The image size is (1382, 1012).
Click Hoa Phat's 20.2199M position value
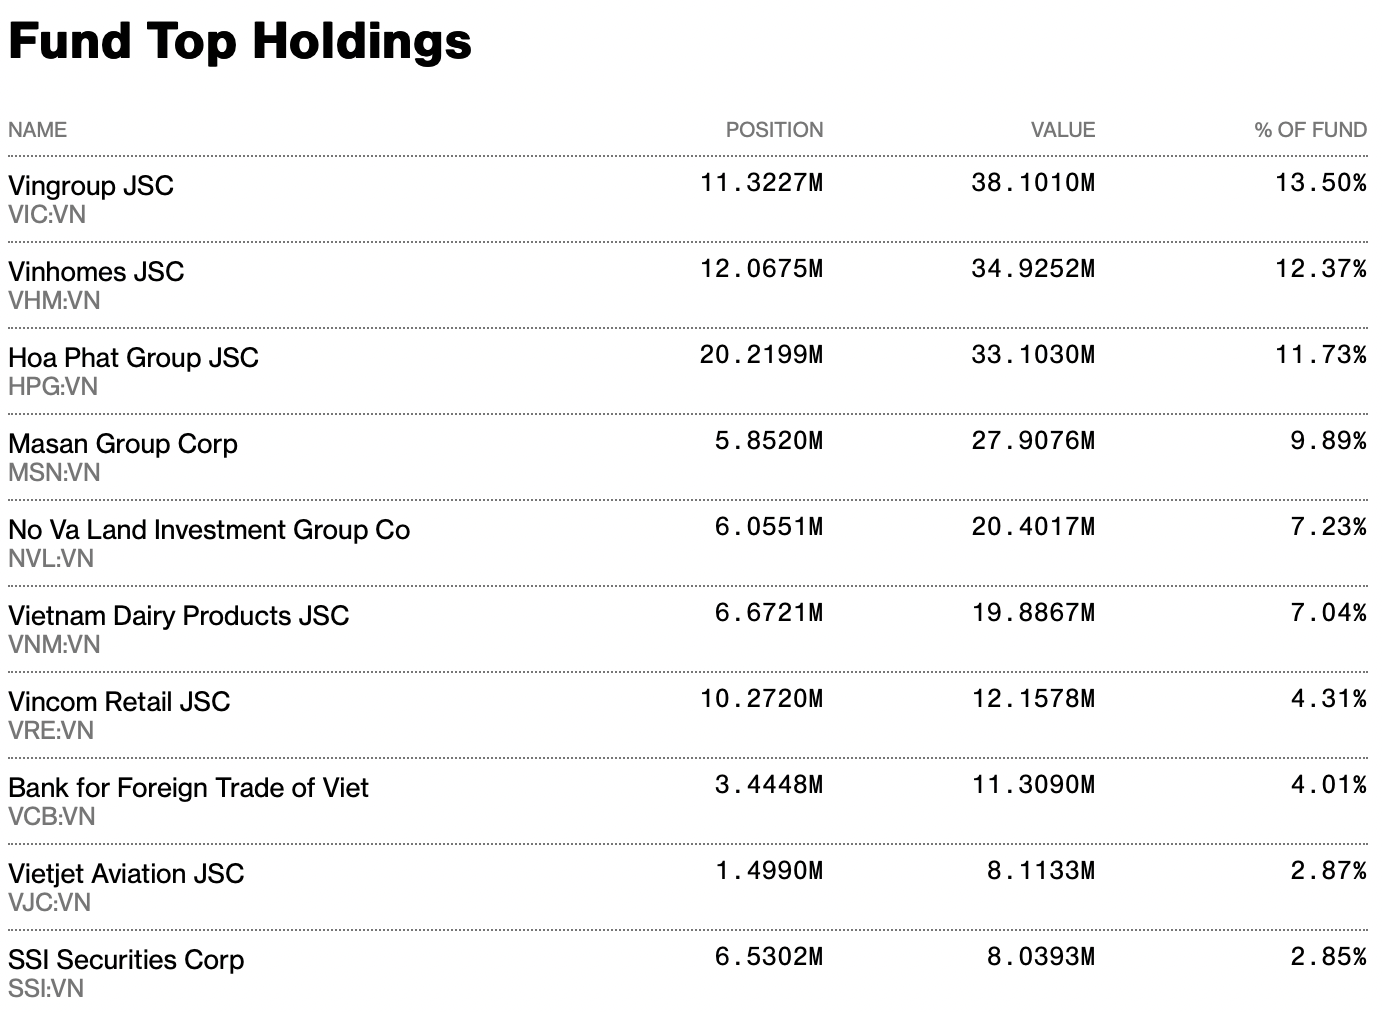tap(761, 355)
